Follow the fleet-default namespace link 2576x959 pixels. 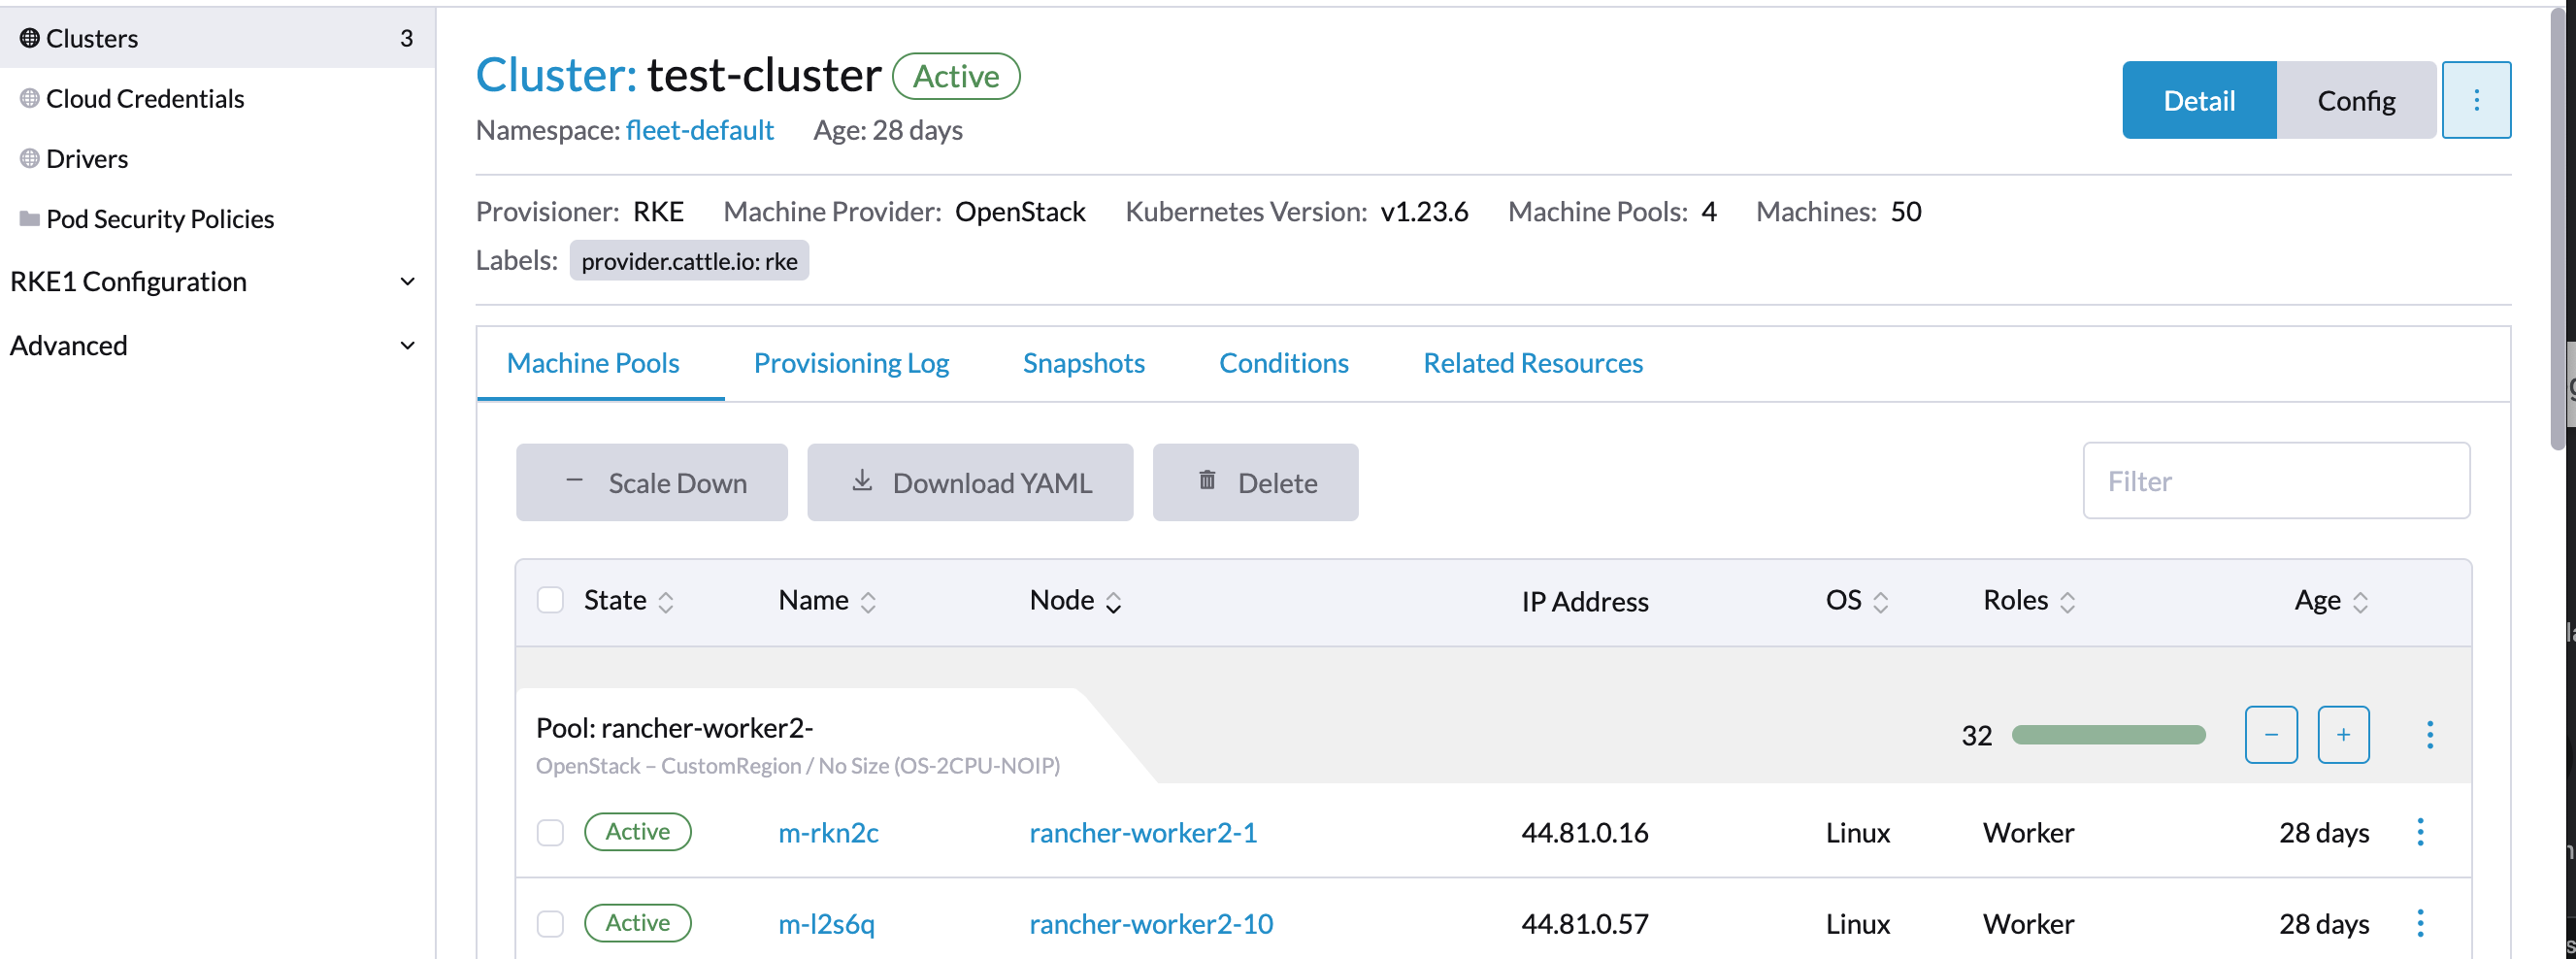pos(699,129)
